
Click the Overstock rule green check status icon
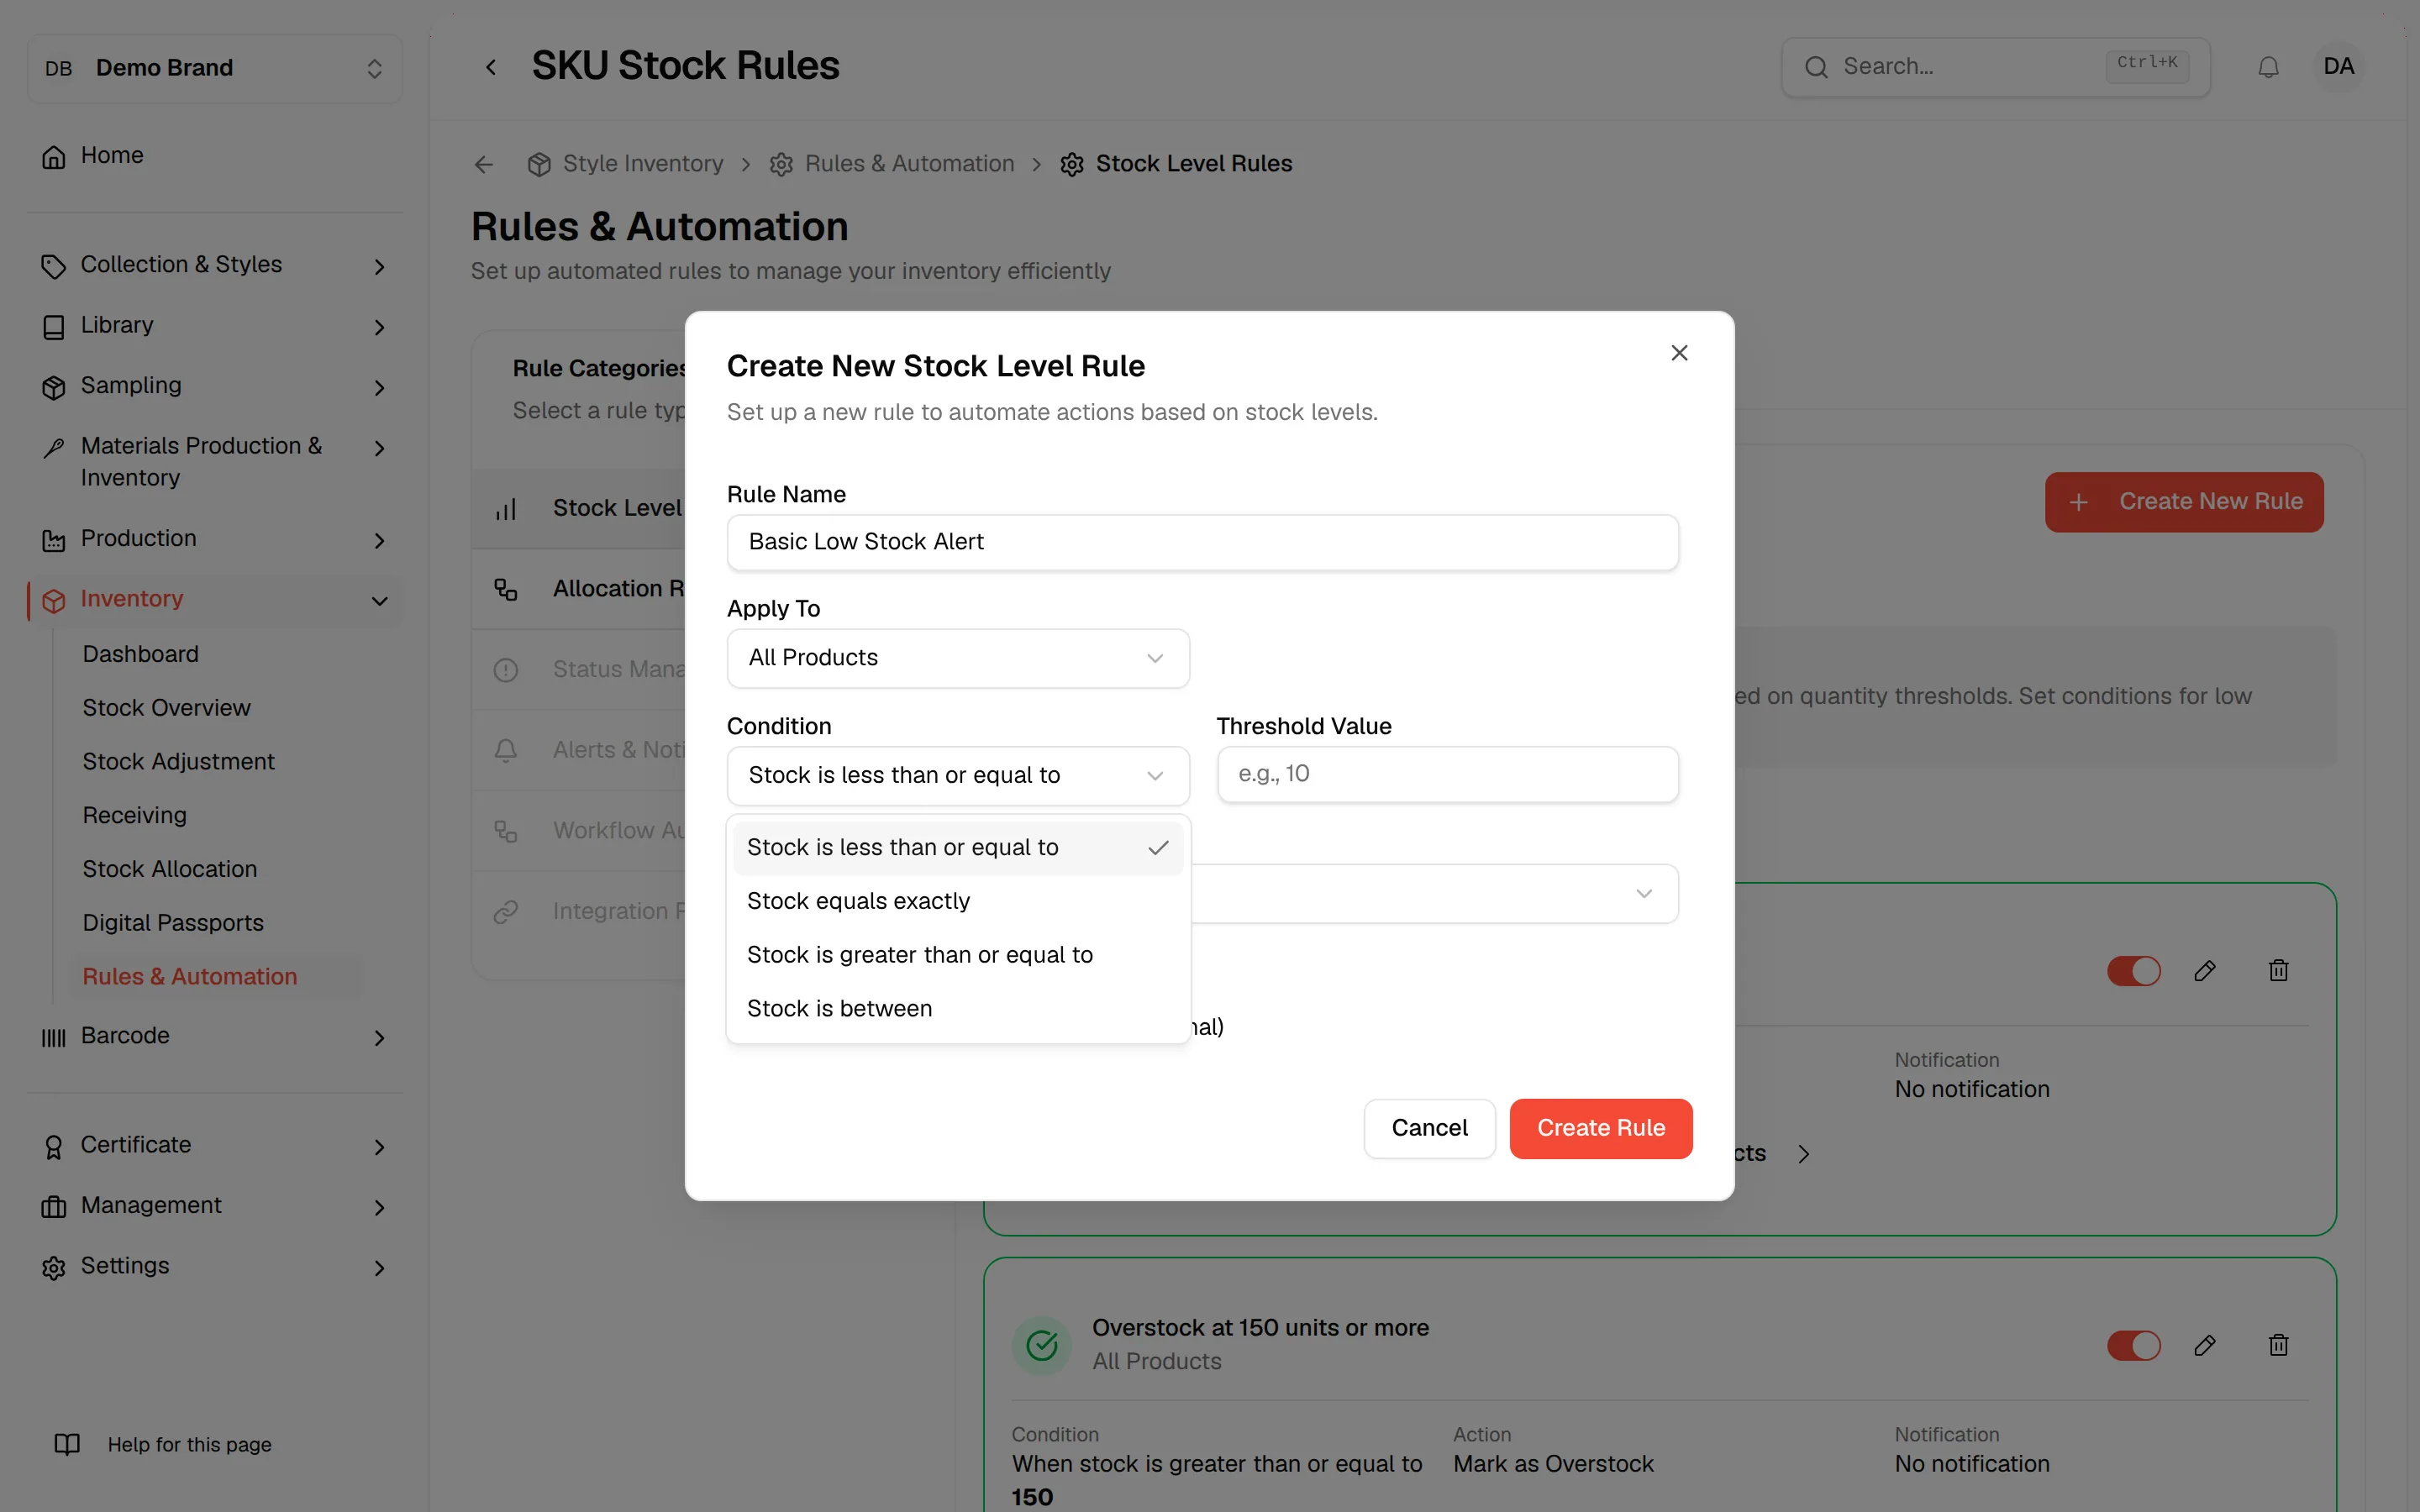click(x=1042, y=1345)
